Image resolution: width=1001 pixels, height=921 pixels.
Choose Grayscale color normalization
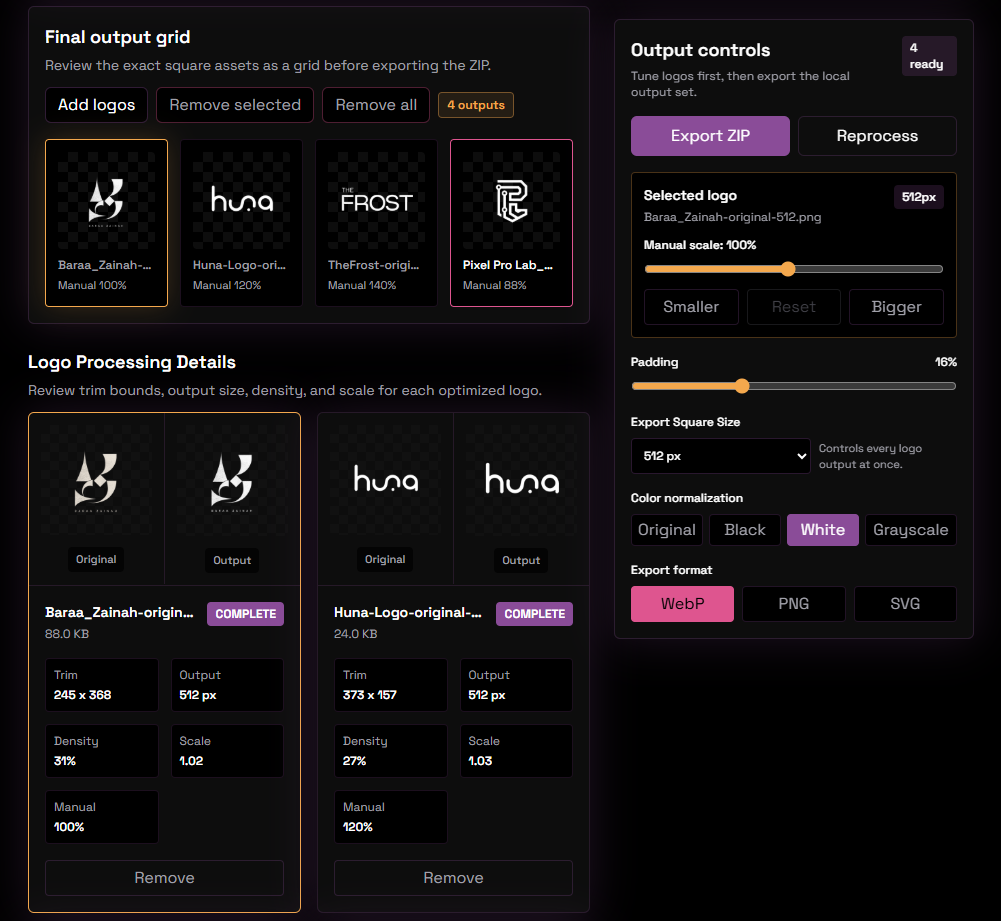coord(910,530)
